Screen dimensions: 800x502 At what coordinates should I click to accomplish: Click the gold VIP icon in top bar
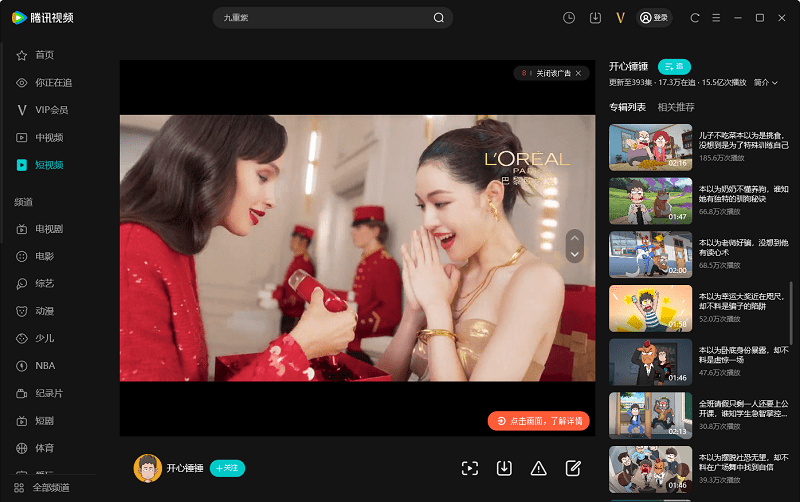tap(621, 18)
